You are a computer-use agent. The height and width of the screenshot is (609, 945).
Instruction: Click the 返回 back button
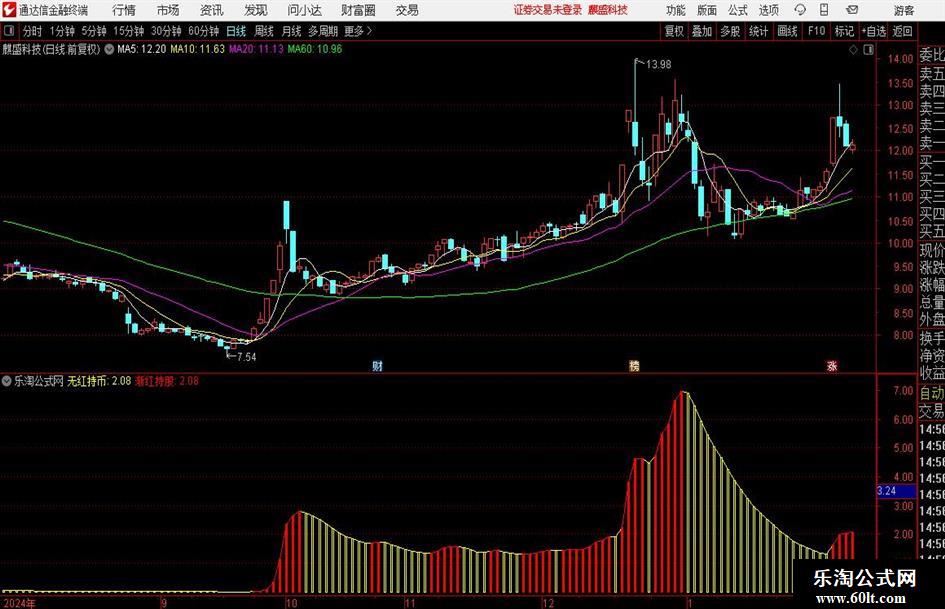tap(902, 31)
